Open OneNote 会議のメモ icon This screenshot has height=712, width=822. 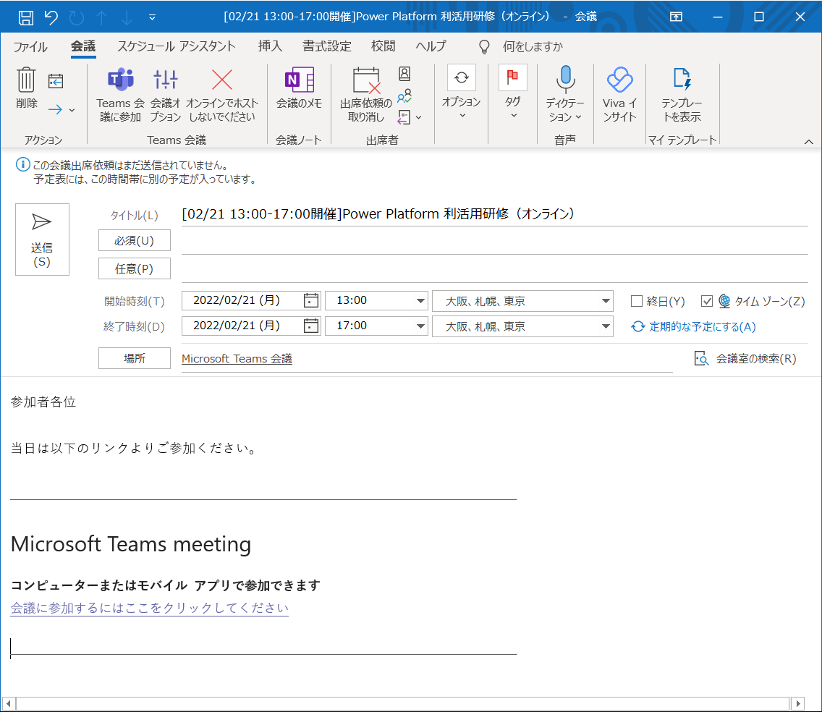(x=299, y=80)
